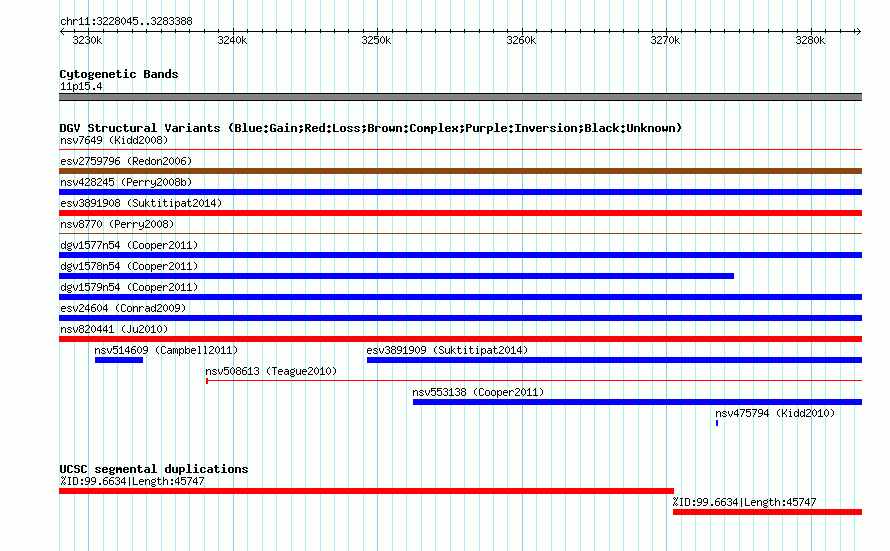Select the red nsv820441 loss bar

coord(460,339)
